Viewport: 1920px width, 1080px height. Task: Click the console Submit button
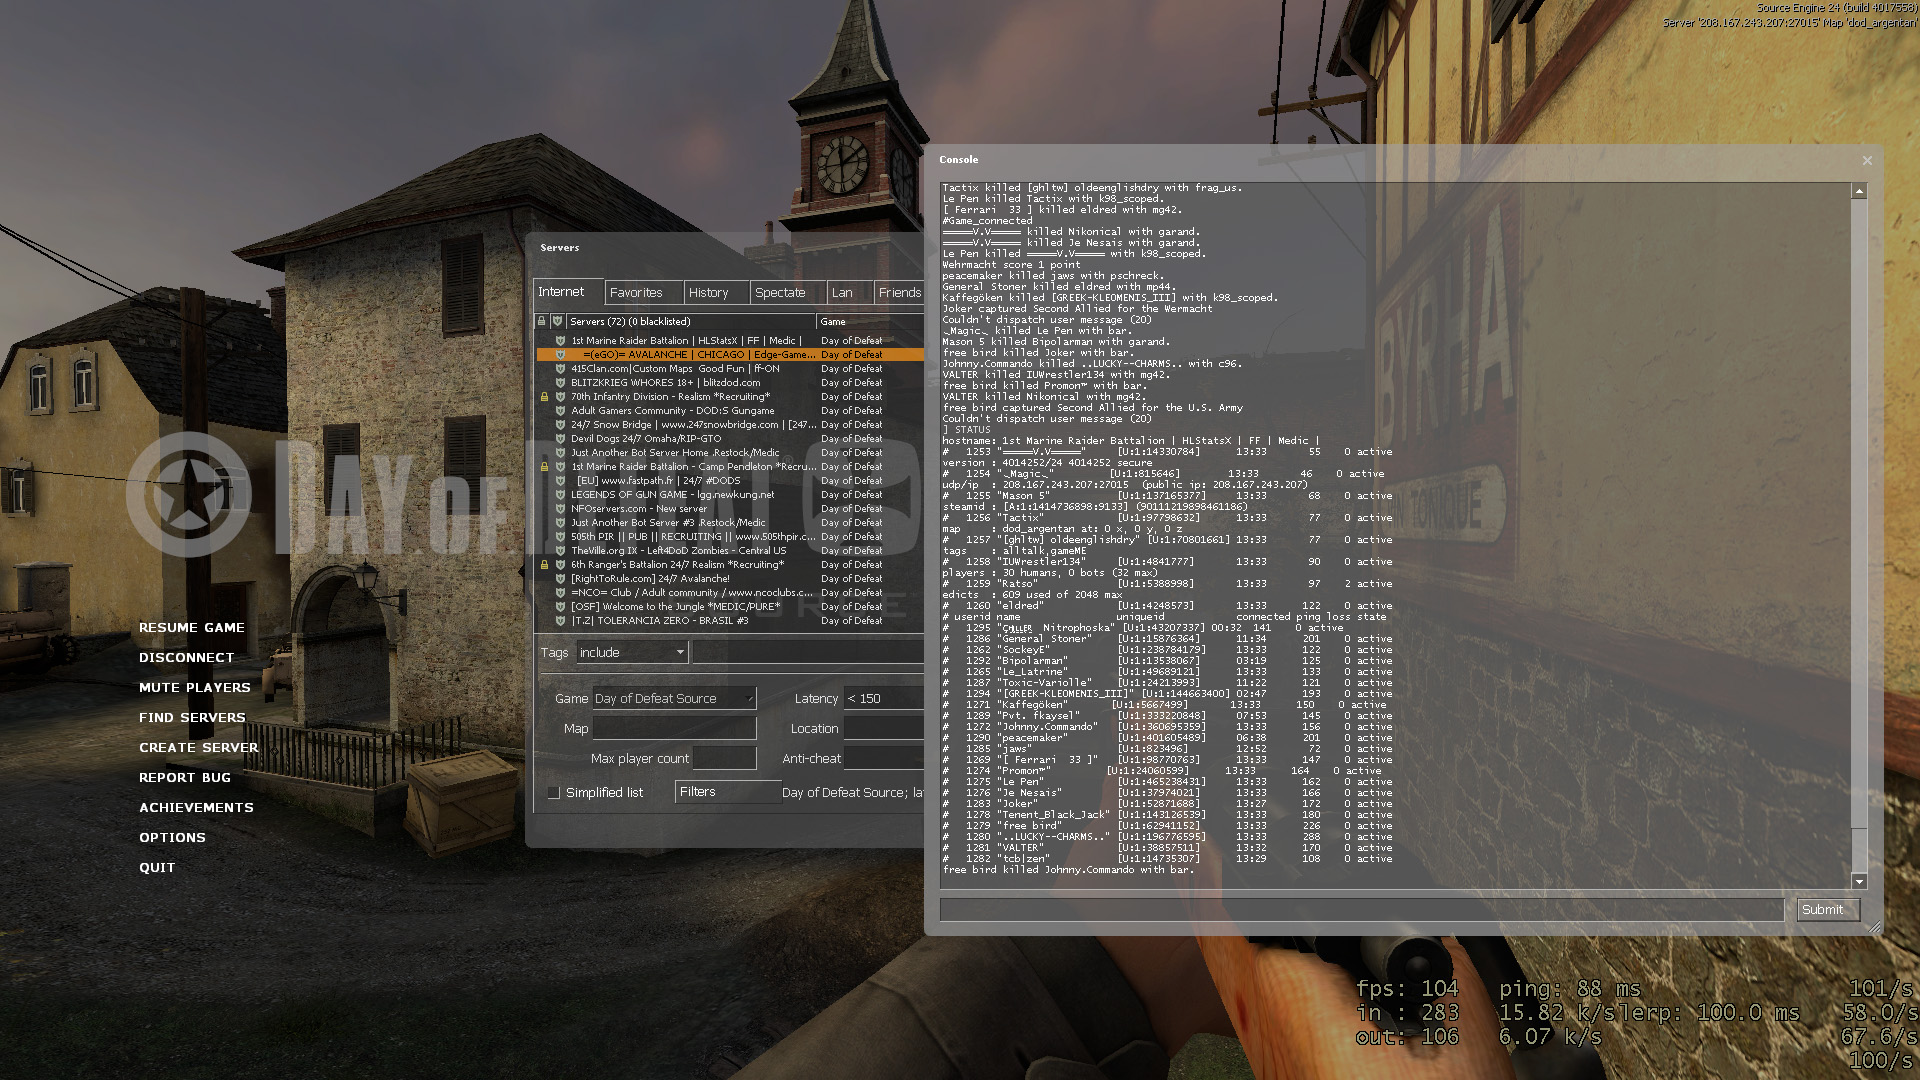[1828, 910]
